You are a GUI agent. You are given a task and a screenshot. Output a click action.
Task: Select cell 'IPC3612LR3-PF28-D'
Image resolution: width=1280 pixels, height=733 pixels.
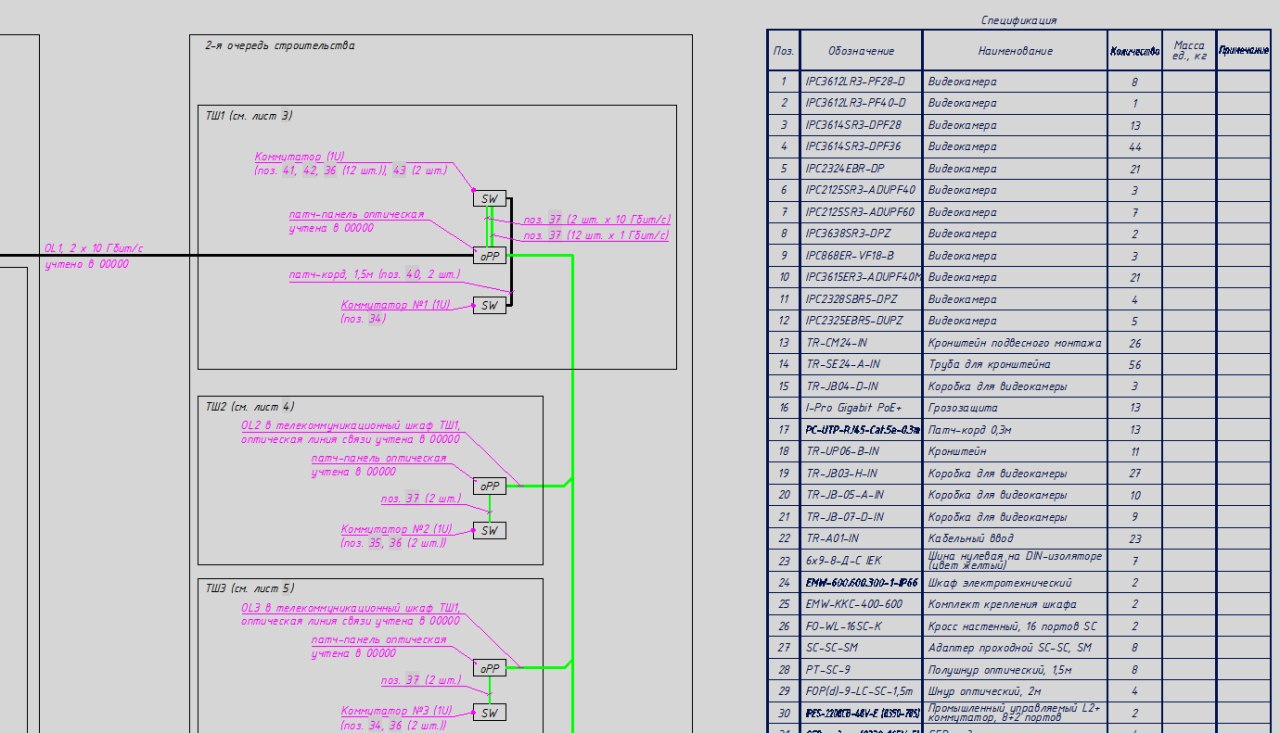[x=861, y=82]
